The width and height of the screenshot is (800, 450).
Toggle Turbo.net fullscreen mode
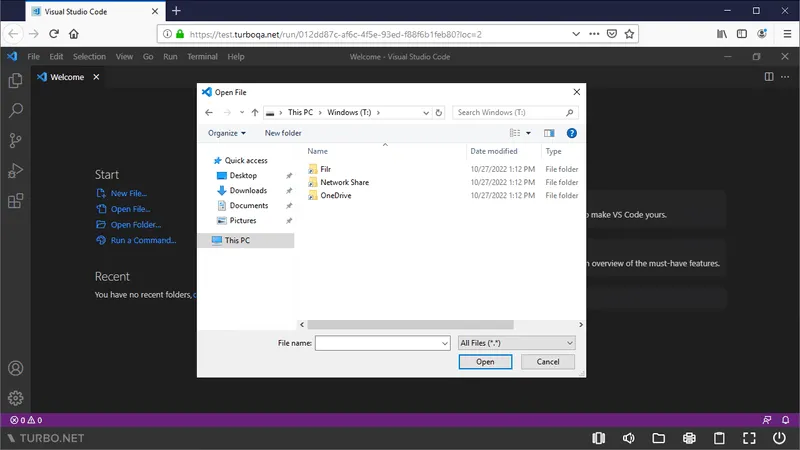tap(749, 438)
